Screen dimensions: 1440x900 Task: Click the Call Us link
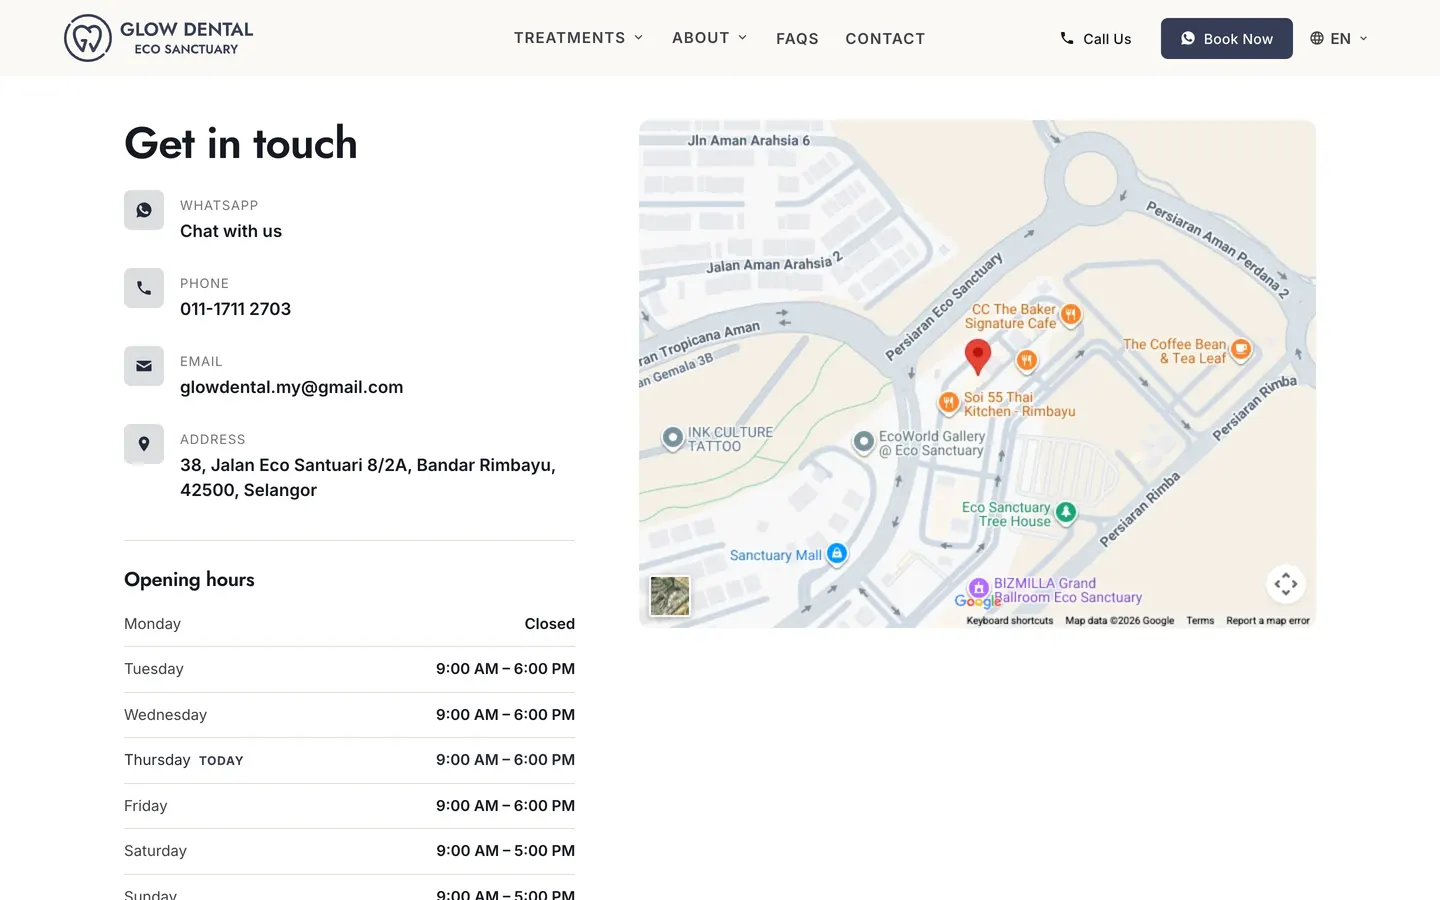tap(1096, 38)
